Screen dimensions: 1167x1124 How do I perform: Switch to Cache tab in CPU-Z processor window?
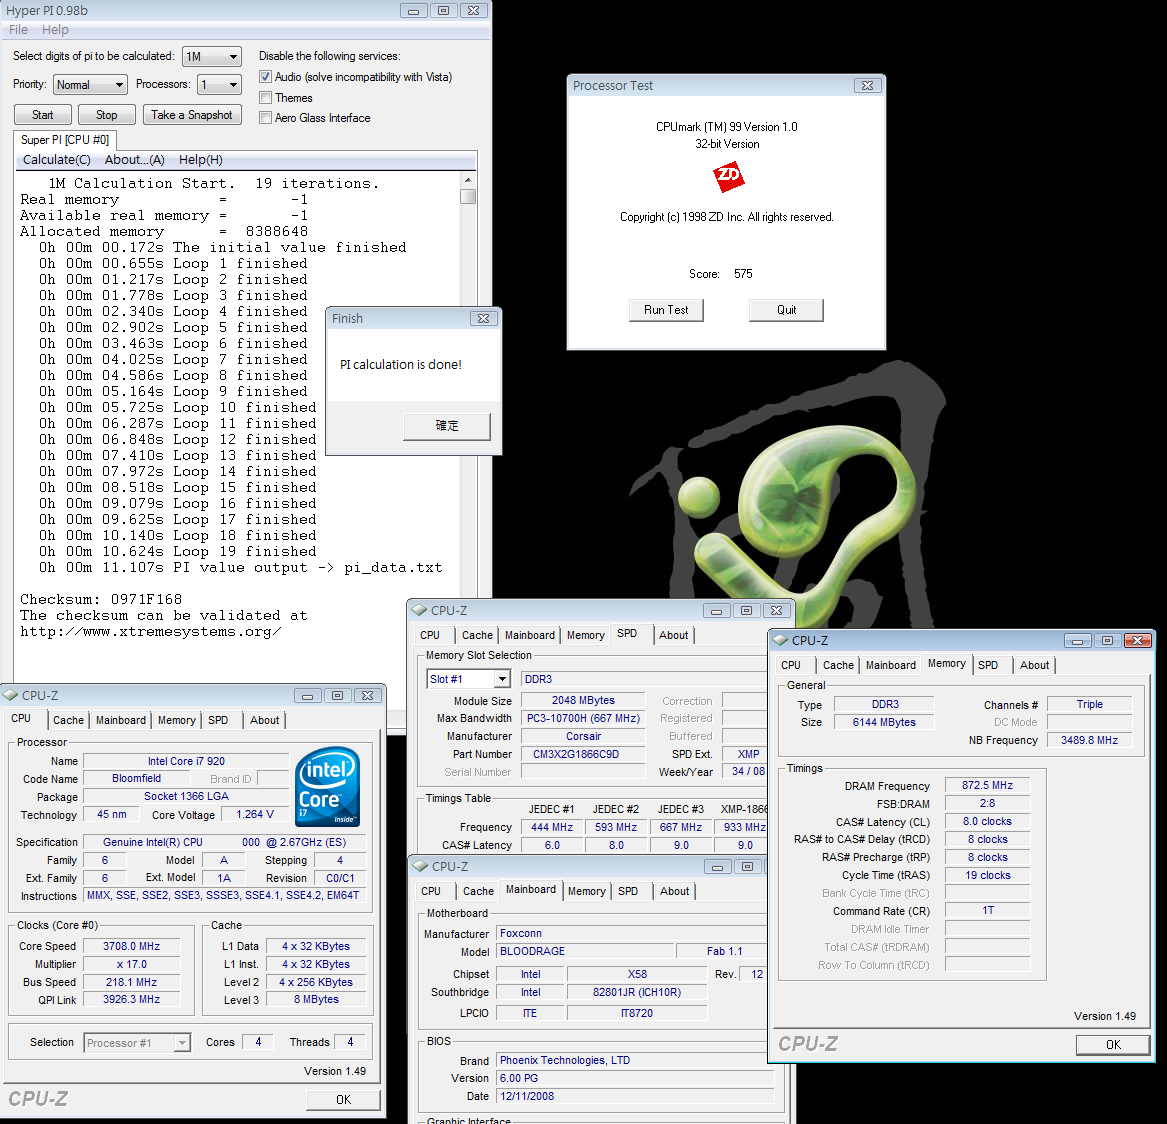pyautogui.click(x=68, y=720)
